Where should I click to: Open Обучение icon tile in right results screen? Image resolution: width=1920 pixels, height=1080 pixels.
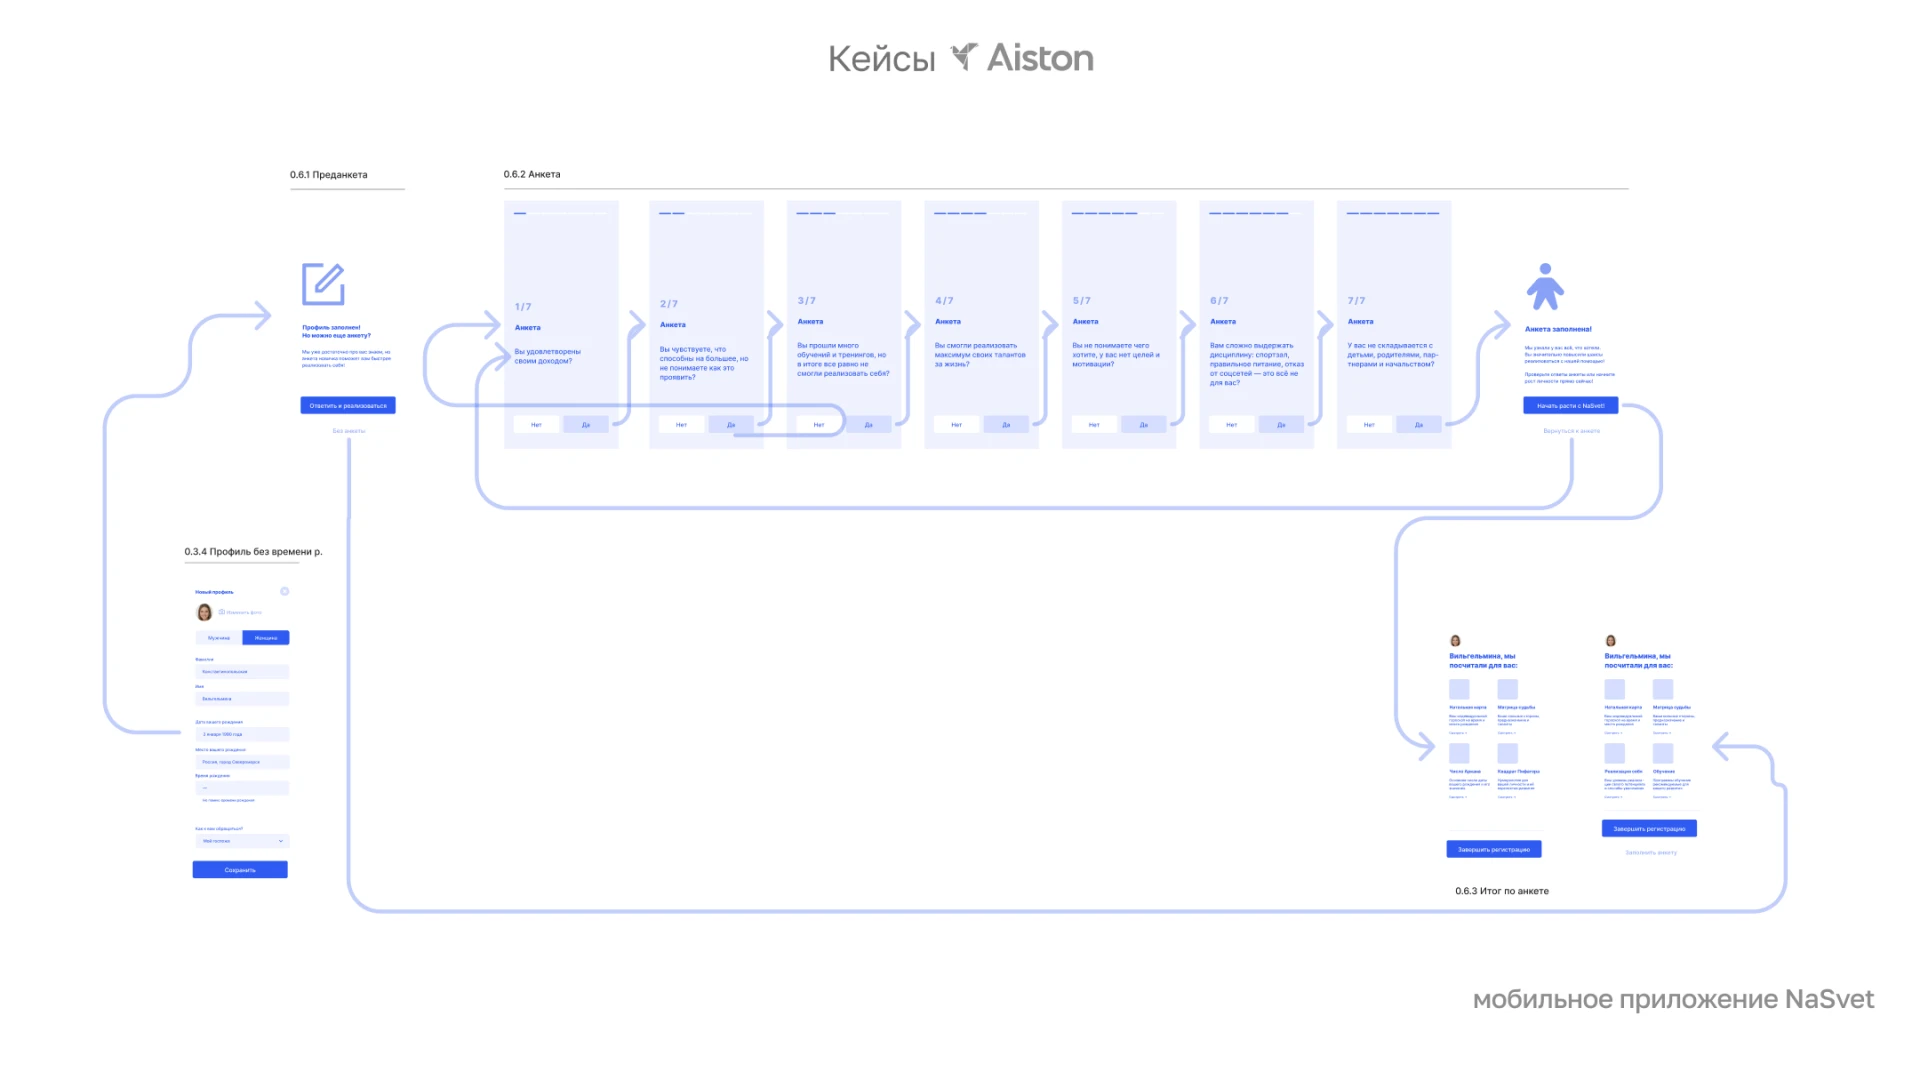[x=1662, y=753]
